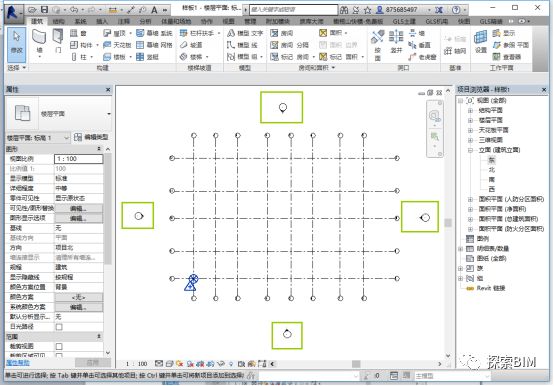Click the Set (设置) work plane icon
The height and width of the screenshot is (386, 554).
point(481,41)
